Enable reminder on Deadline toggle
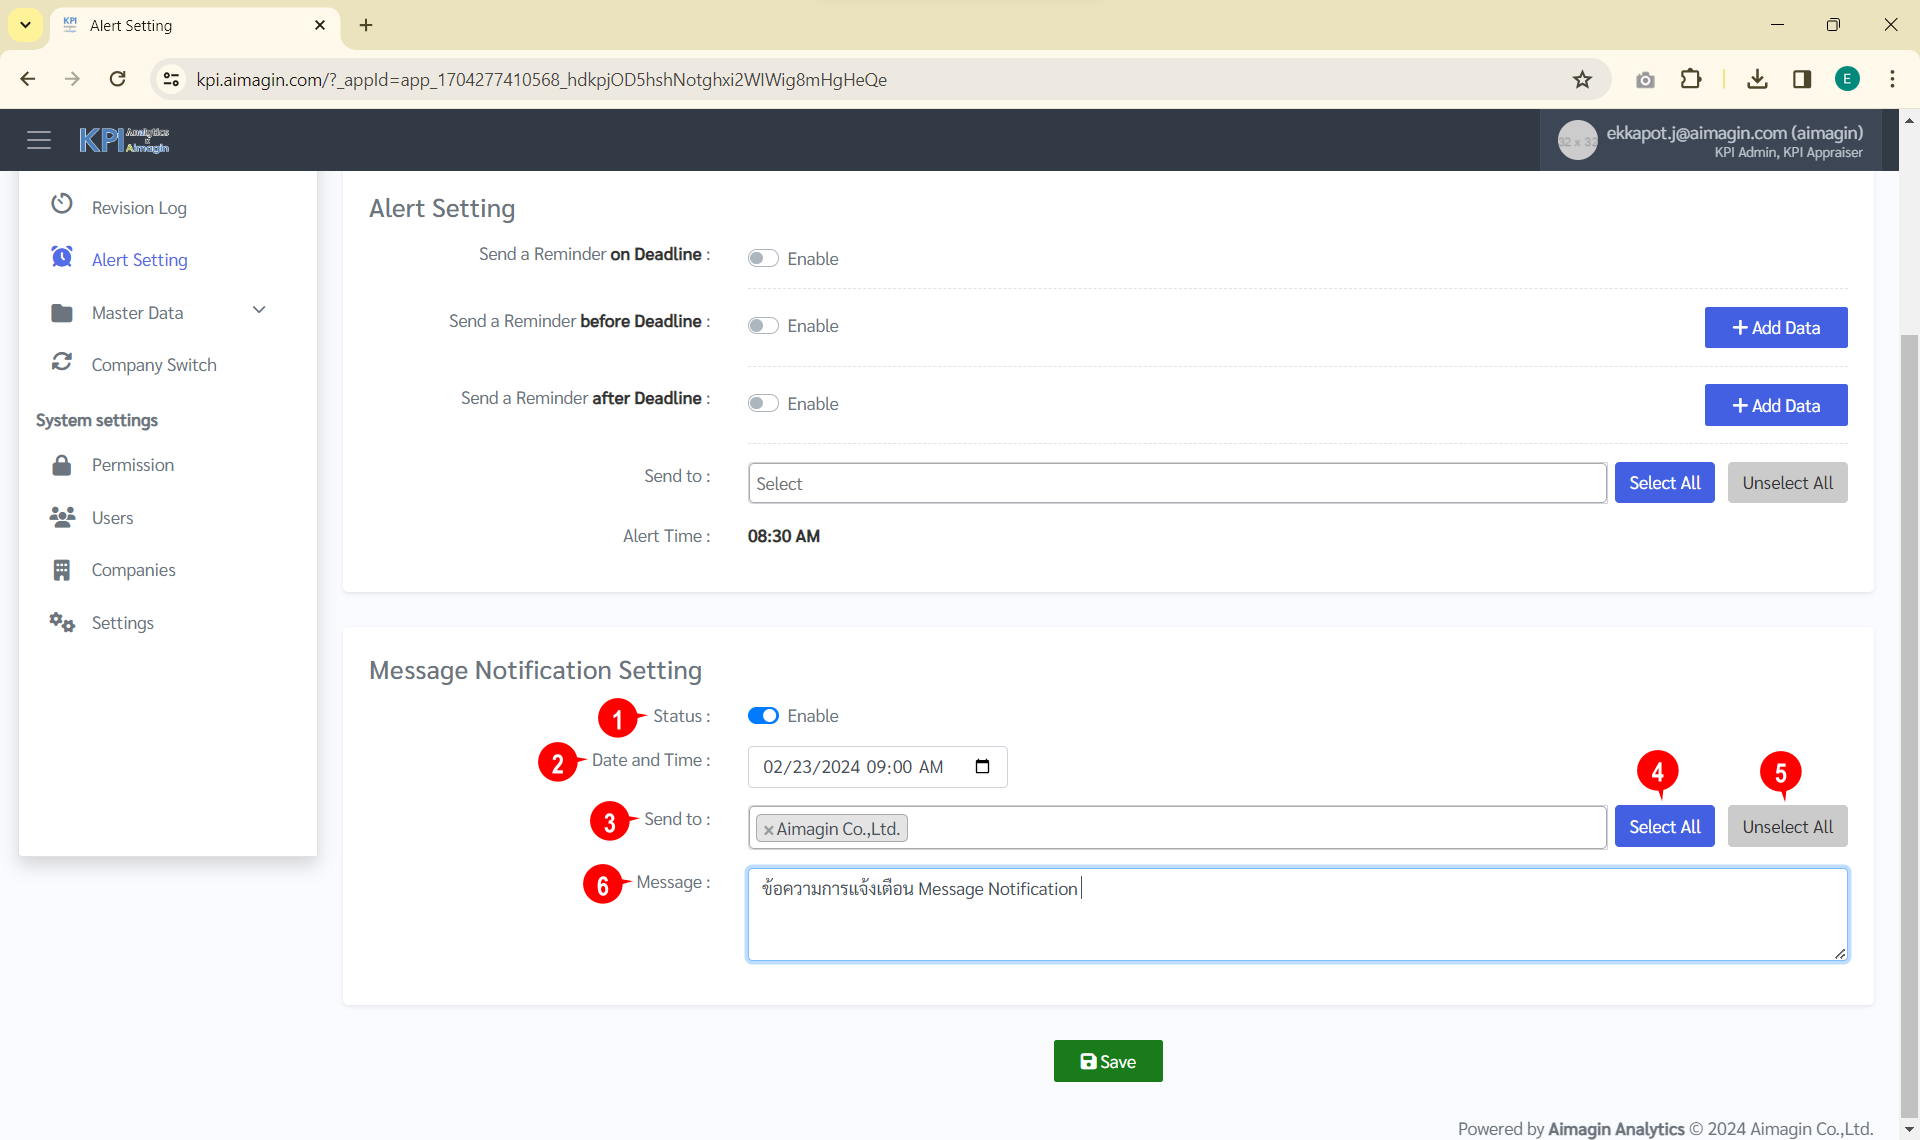 [763, 259]
